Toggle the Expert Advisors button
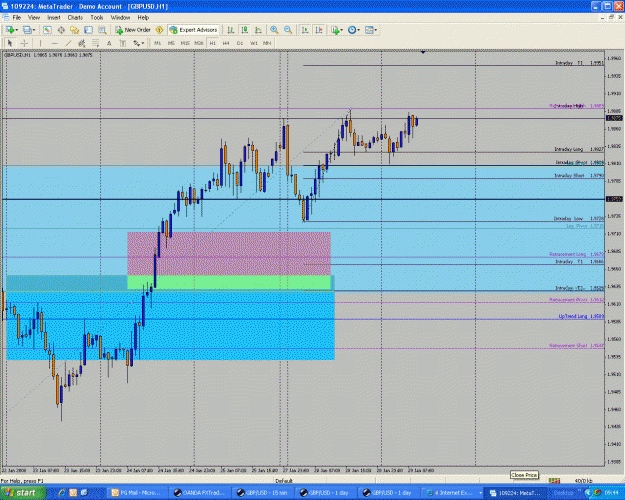 (x=194, y=30)
